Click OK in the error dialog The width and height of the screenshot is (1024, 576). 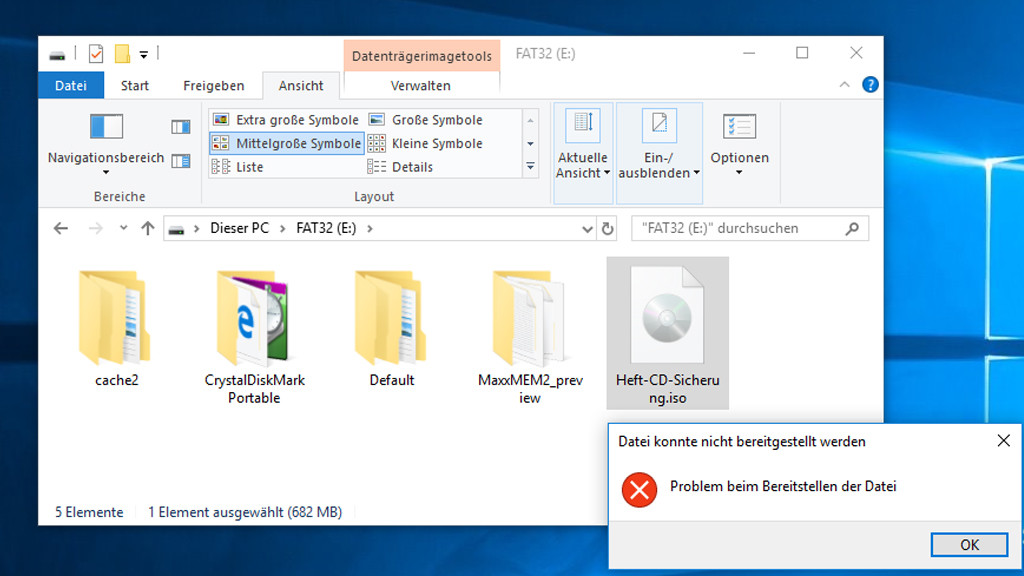pyautogui.click(x=969, y=545)
